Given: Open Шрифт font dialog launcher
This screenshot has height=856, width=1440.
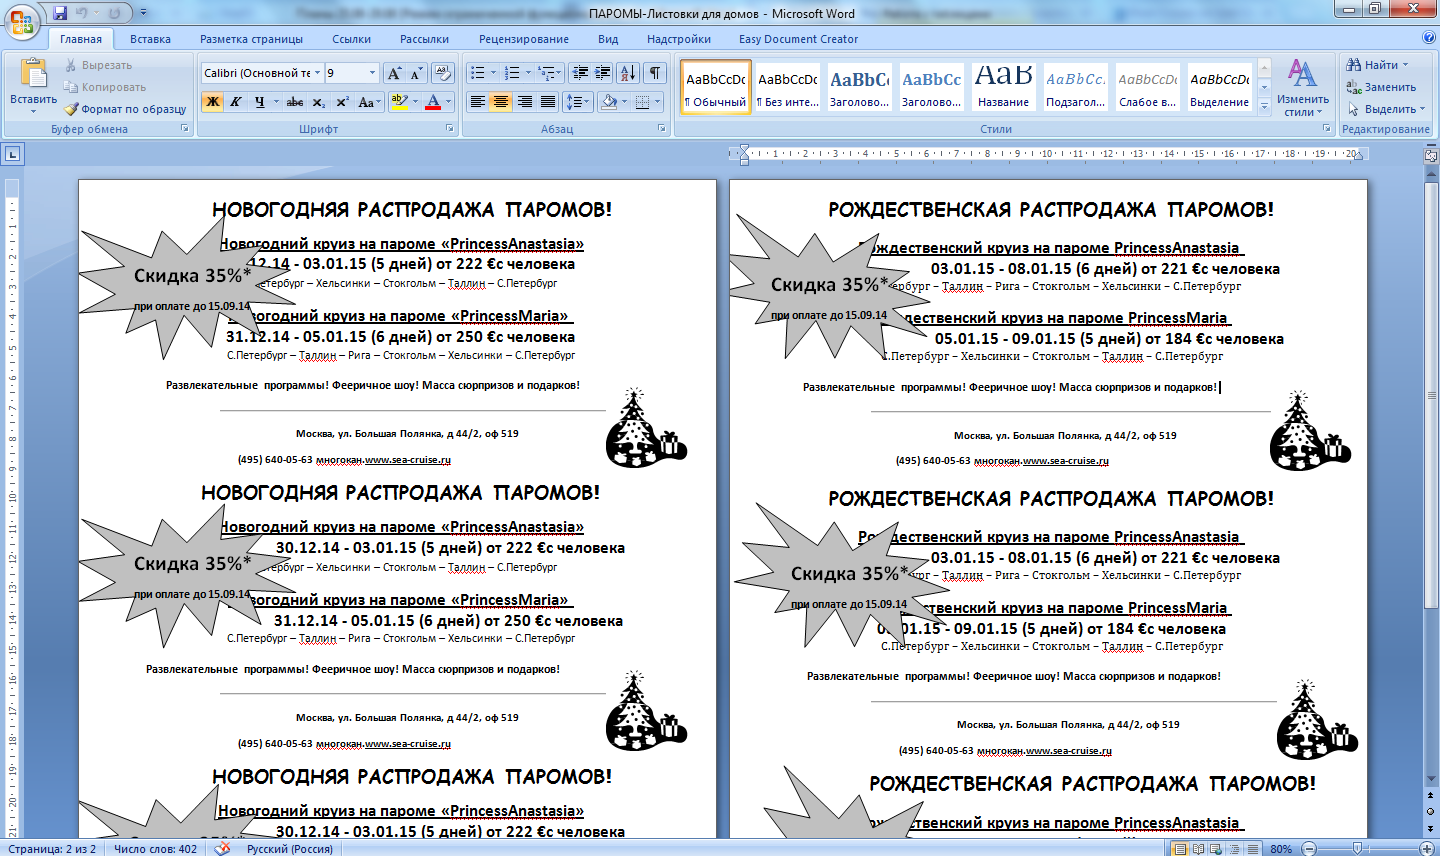Looking at the screenshot, I should tap(450, 129).
